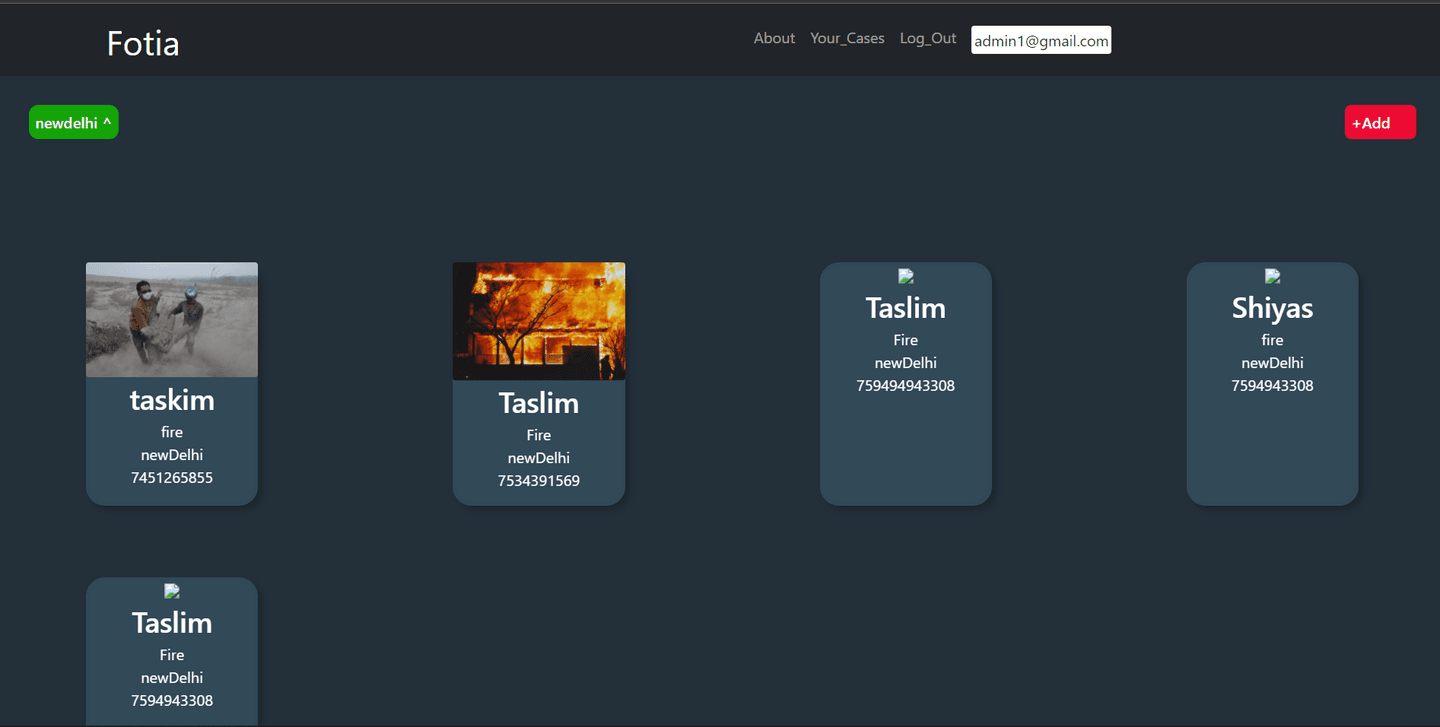The image size is (1440, 727).
Task: Click phone number 7534391569
Action: click(x=539, y=481)
